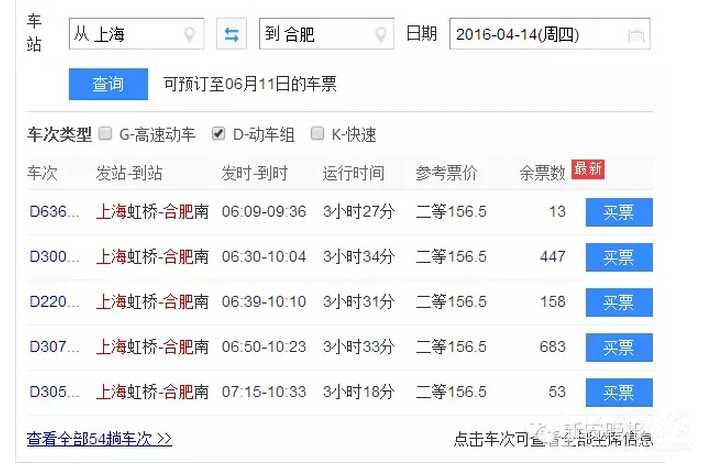The image size is (702, 464).
Task: Click location pin in 从 上海 field
Action: [190, 34]
